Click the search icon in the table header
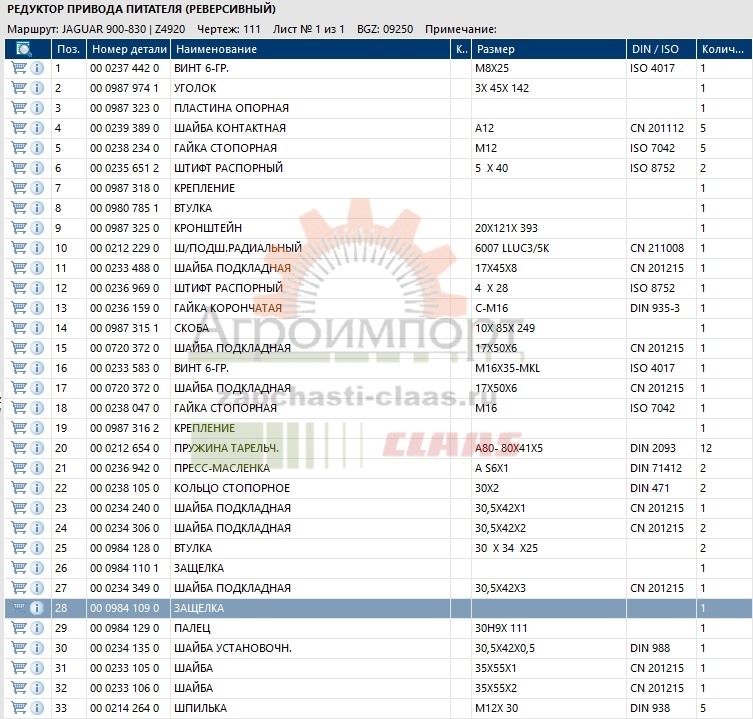 pyautogui.click(x=23, y=49)
